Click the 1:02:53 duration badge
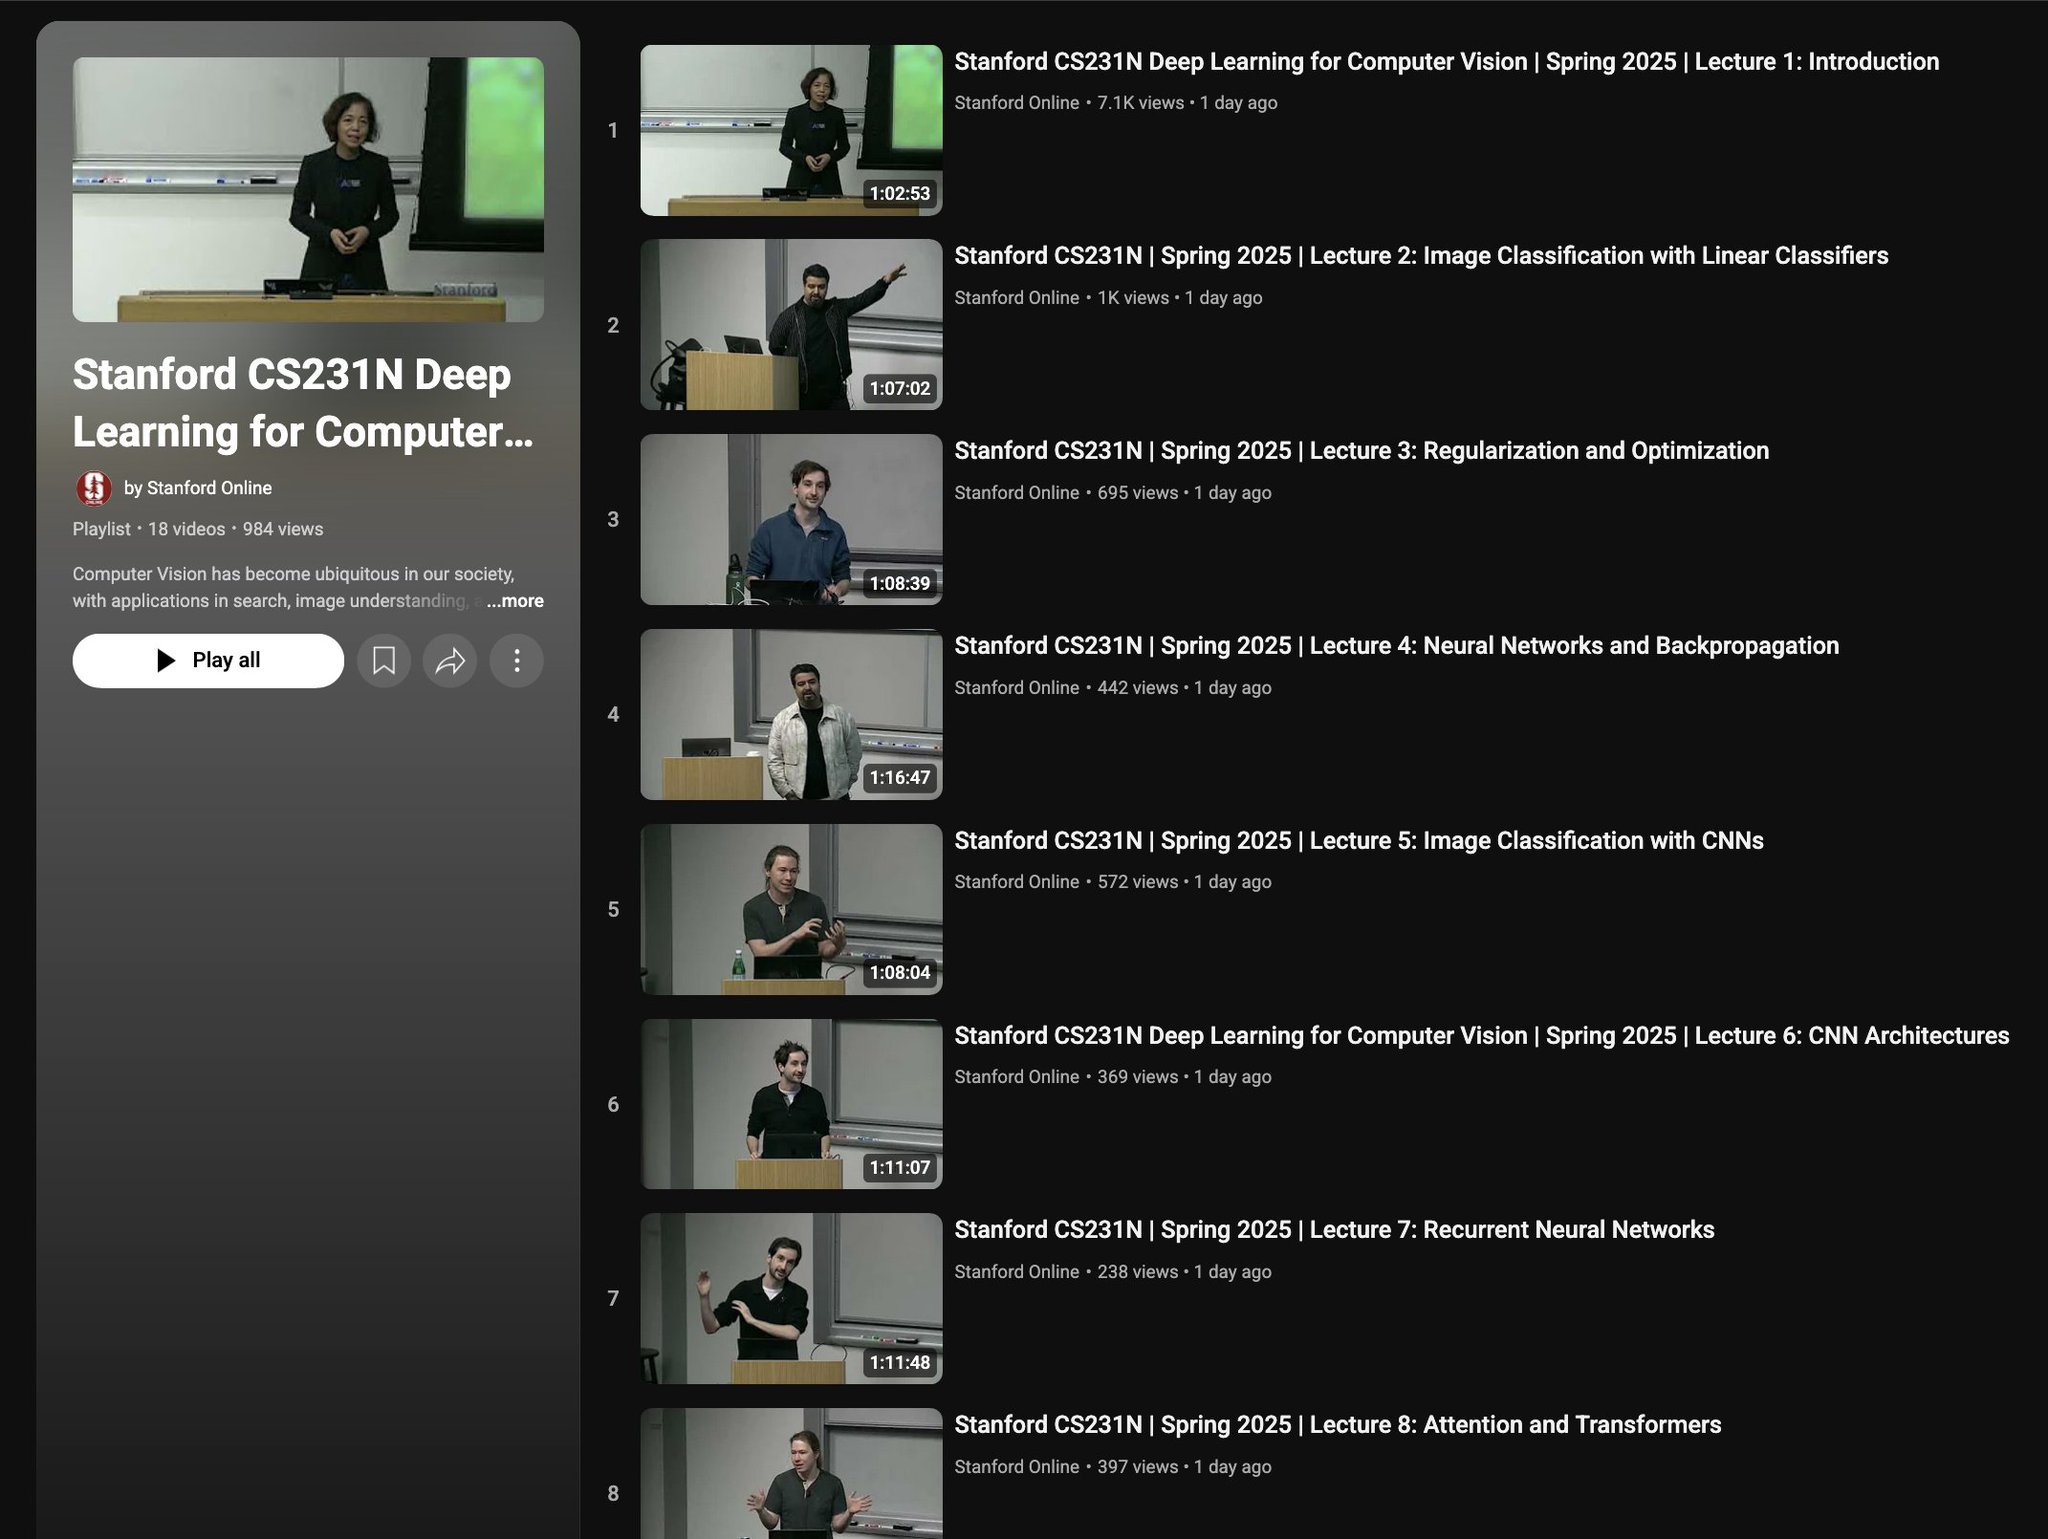The width and height of the screenshot is (2048, 1539). coord(899,194)
